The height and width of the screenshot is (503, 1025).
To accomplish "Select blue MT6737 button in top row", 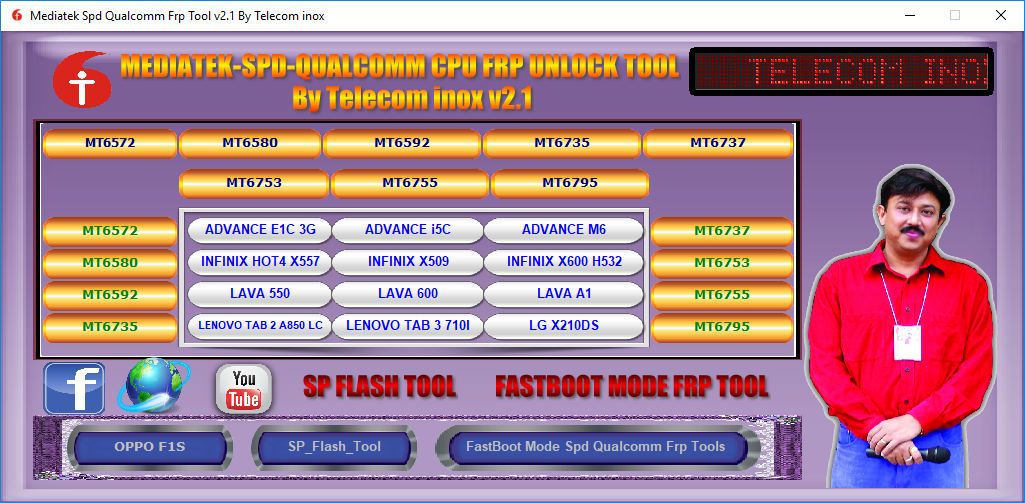I will point(718,143).
